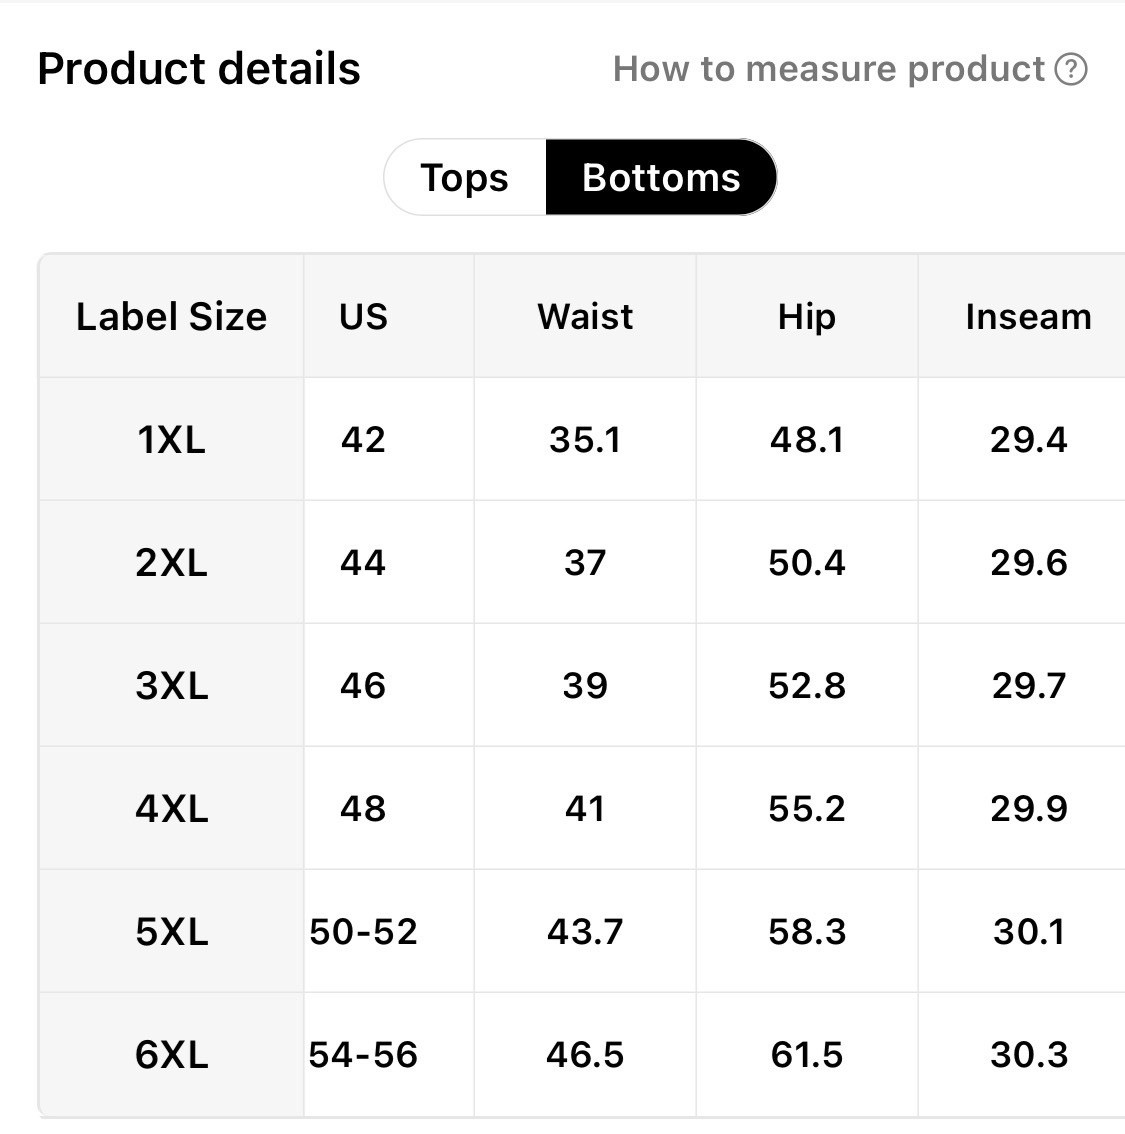Switch to the Tops tab
This screenshot has width=1125, height=1134.
tap(465, 177)
